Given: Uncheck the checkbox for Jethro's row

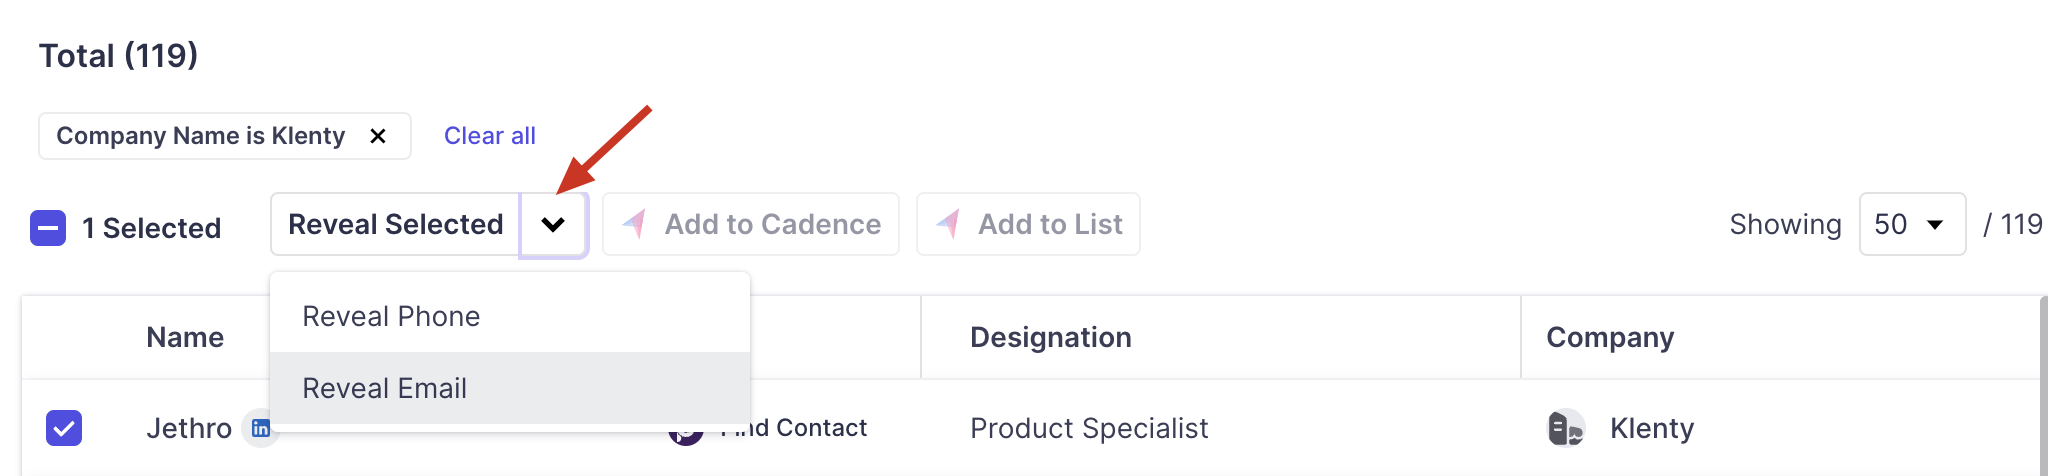Looking at the screenshot, I should coord(64,428).
